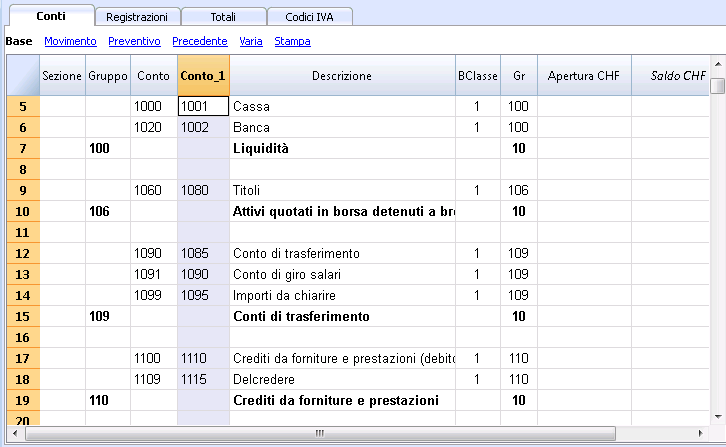Select the Conto column header
The height and width of the screenshot is (447, 726).
[x=154, y=76]
